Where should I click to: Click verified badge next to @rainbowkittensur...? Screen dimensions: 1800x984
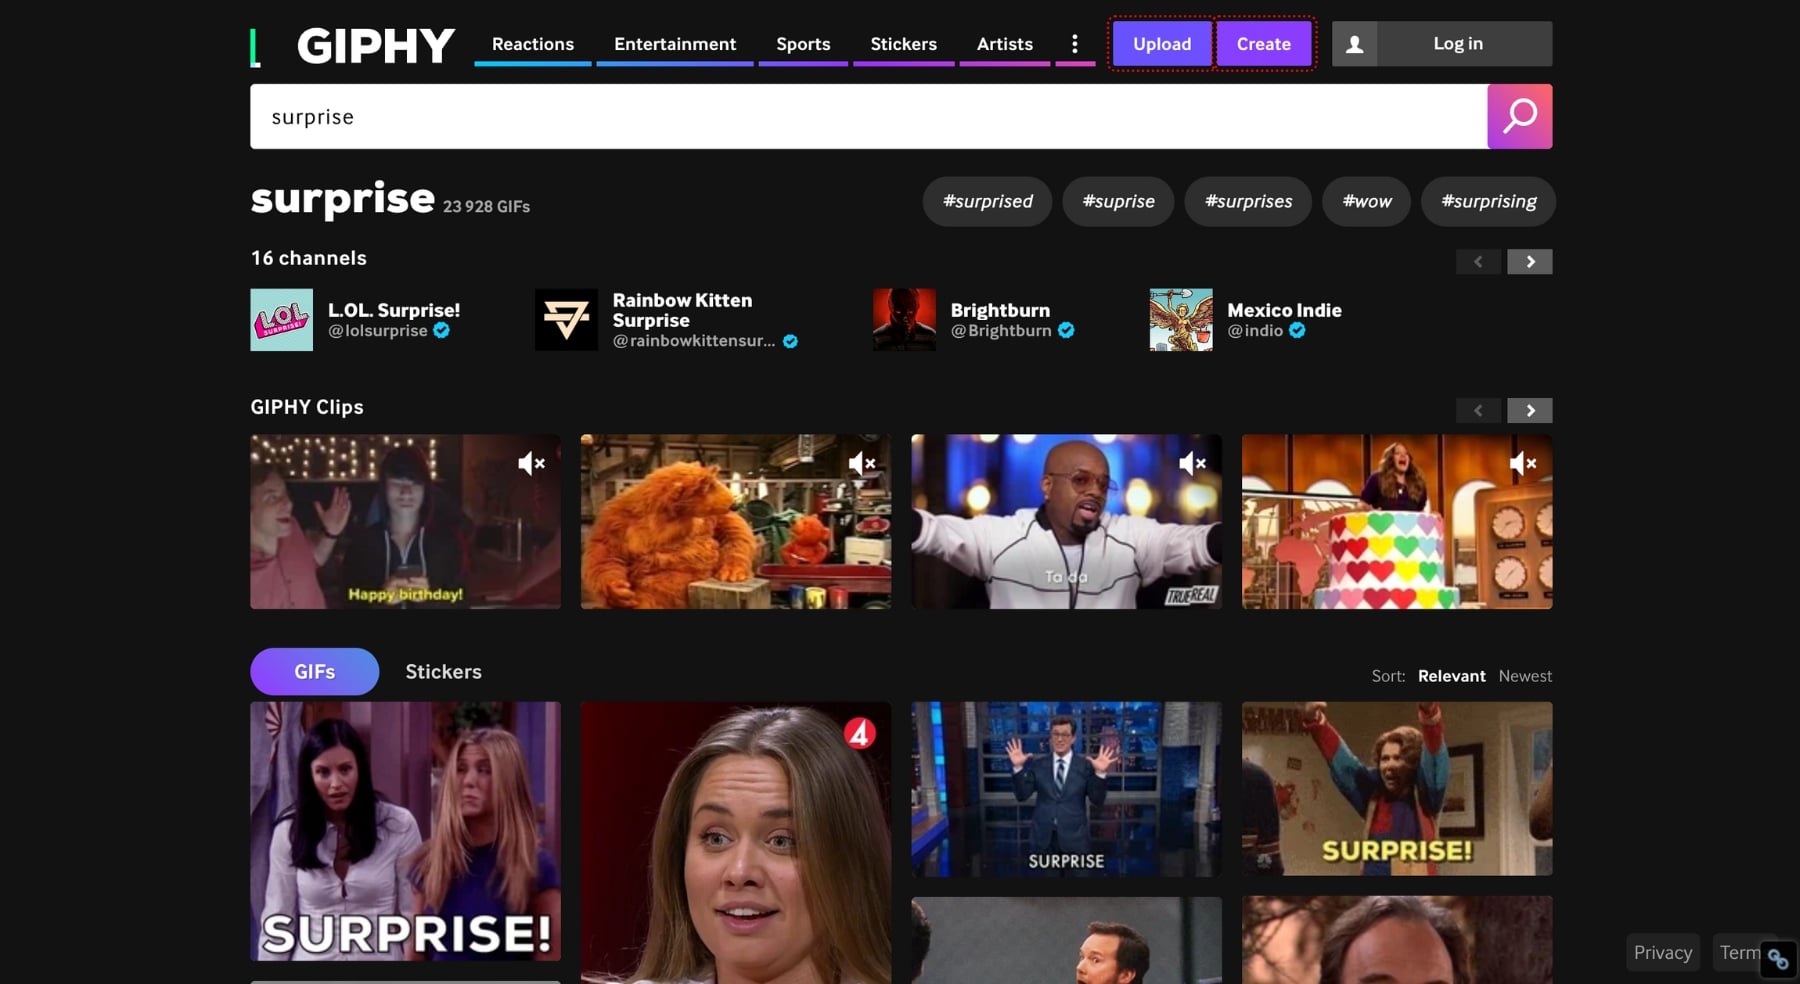pos(790,341)
